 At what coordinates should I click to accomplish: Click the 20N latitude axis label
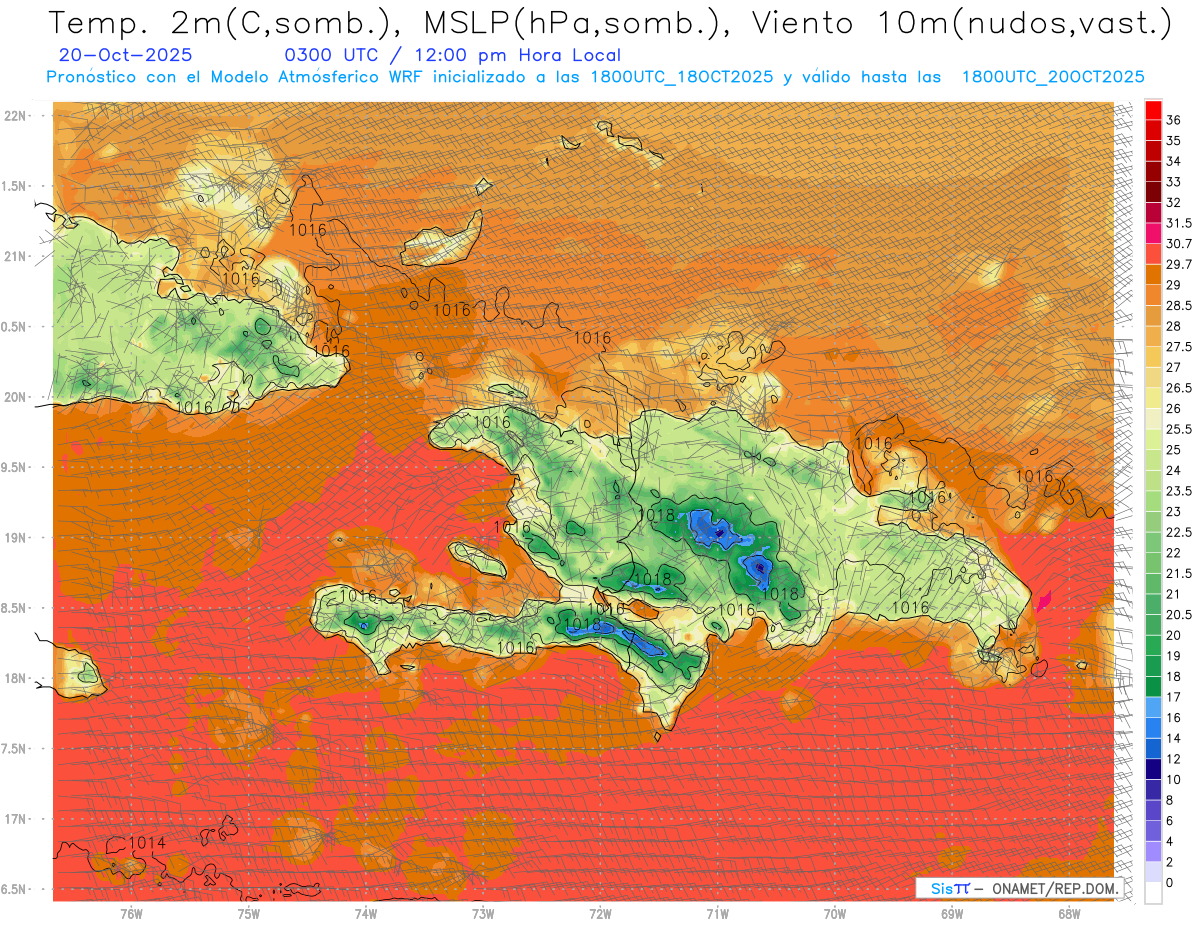pos(17,397)
